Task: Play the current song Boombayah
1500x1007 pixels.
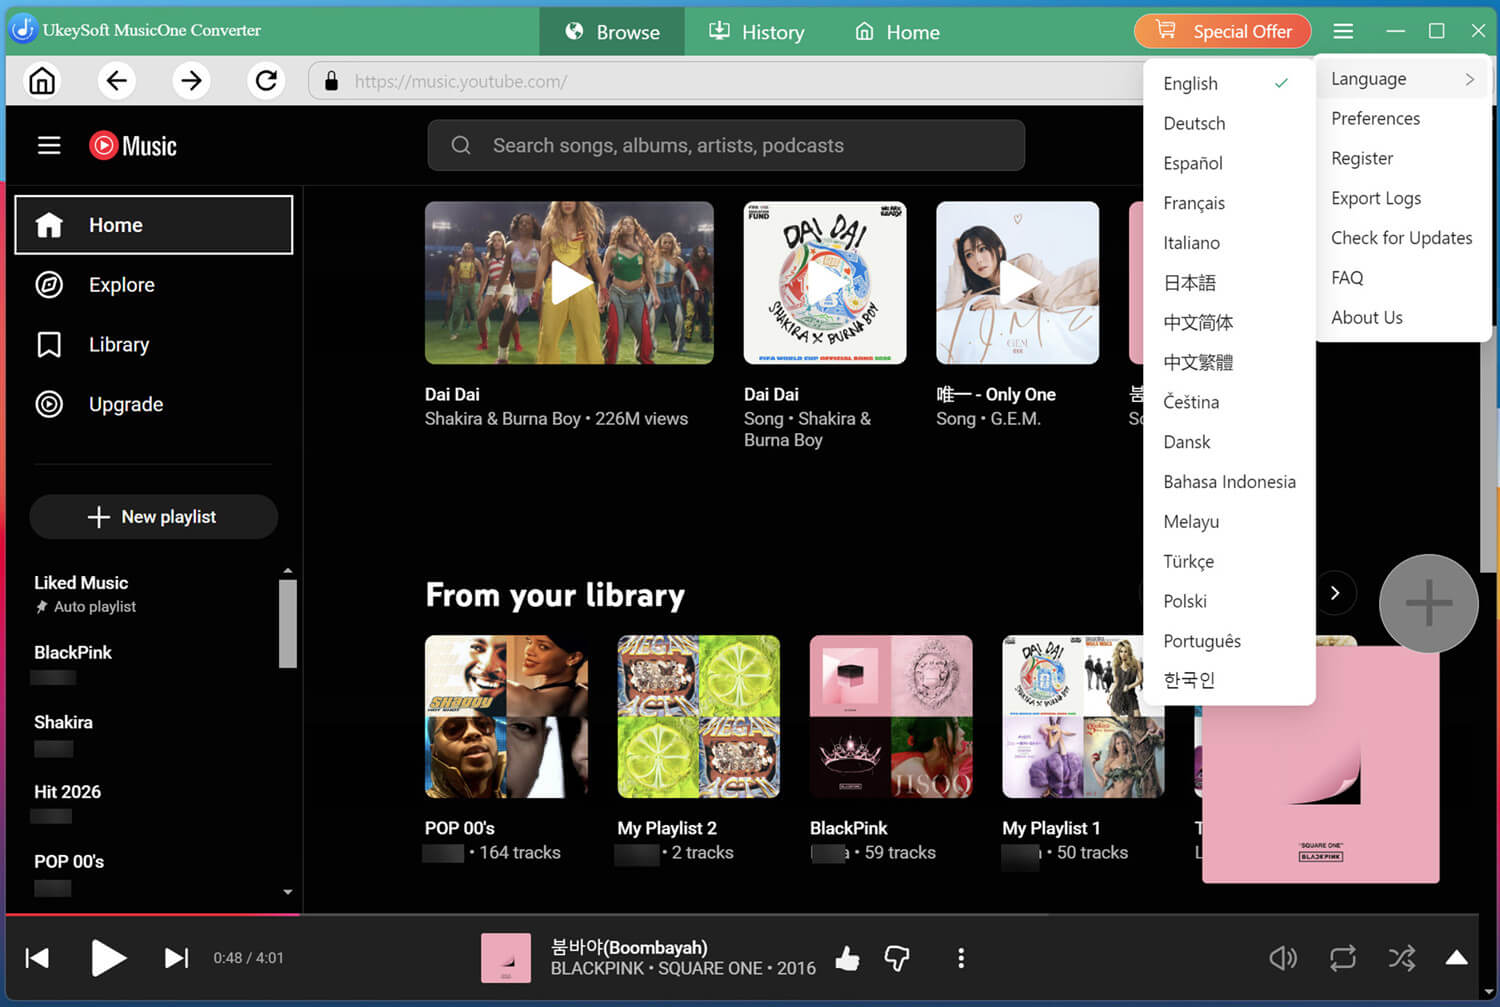Action: (108, 958)
